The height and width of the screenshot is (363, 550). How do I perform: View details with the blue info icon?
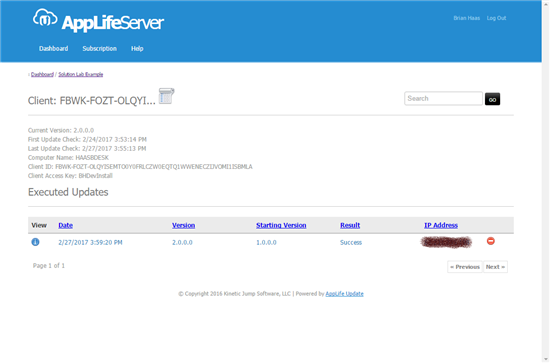(35, 242)
